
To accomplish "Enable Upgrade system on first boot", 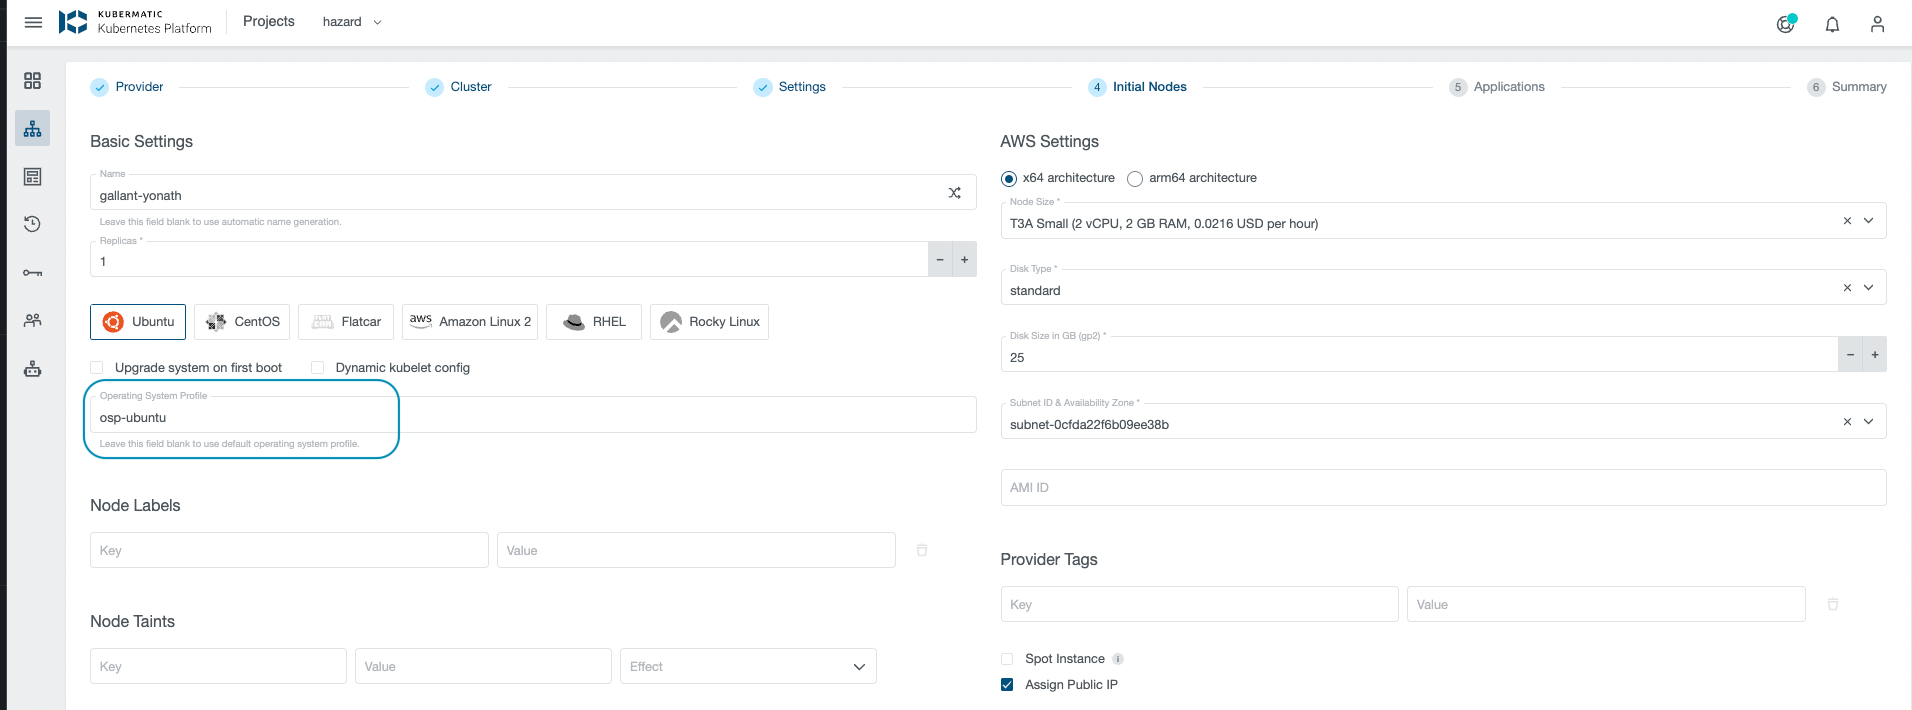I will (97, 368).
